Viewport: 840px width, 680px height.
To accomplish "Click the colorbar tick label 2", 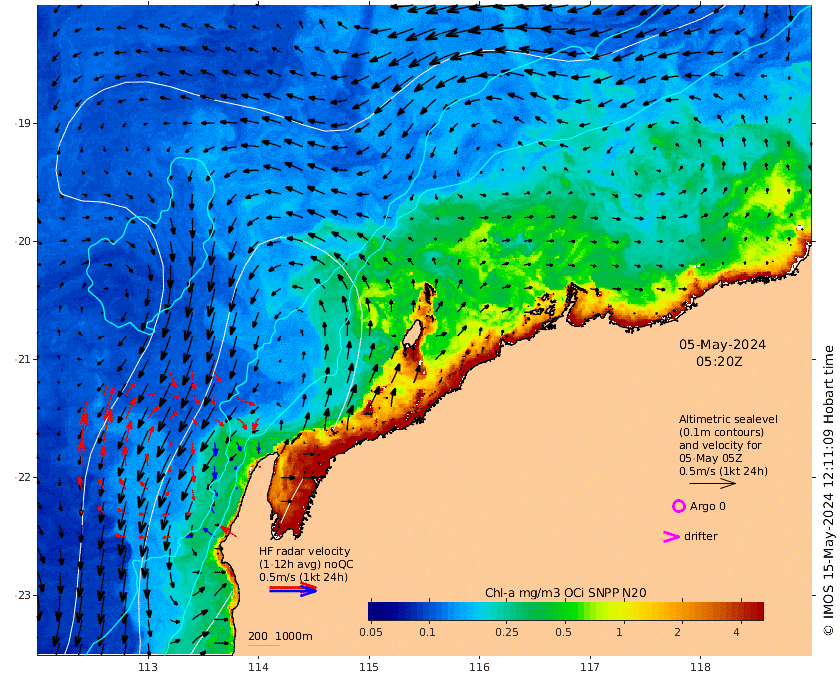I will click(678, 632).
